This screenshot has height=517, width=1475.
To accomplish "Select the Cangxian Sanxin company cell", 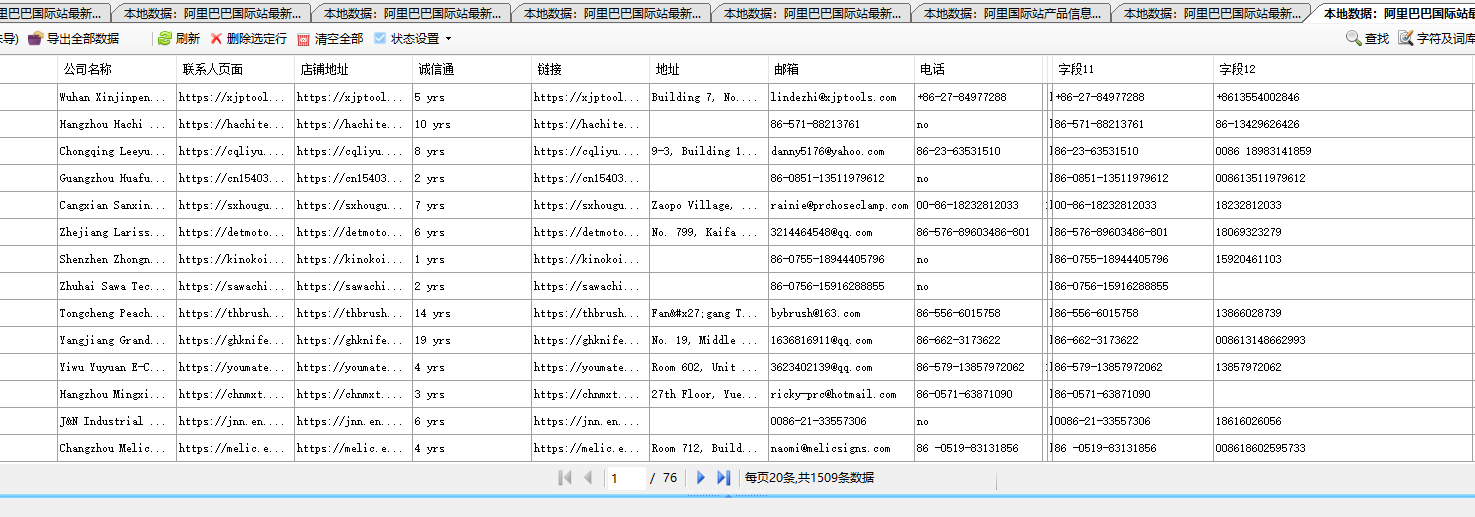I will click(117, 206).
